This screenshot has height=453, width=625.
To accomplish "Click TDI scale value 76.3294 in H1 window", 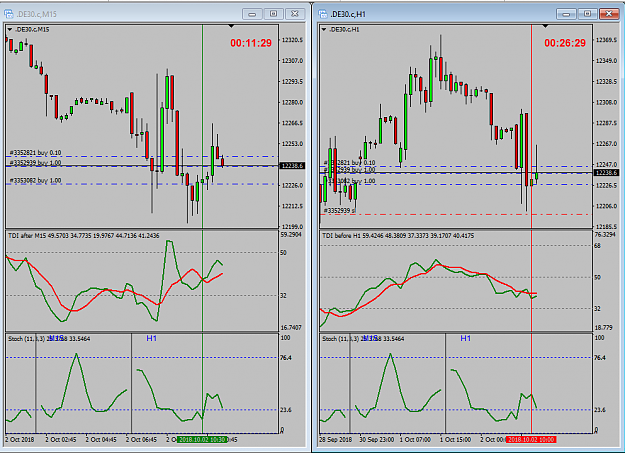I will point(605,235).
